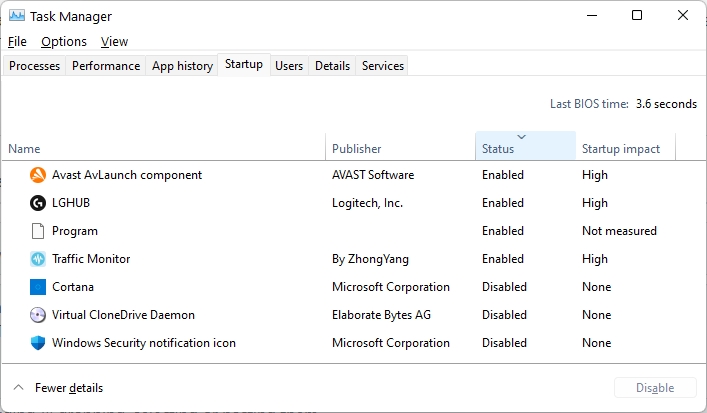Click Windows Security's Microsoft Corporation publisher cell
The image size is (707, 413).
(391, 343)
